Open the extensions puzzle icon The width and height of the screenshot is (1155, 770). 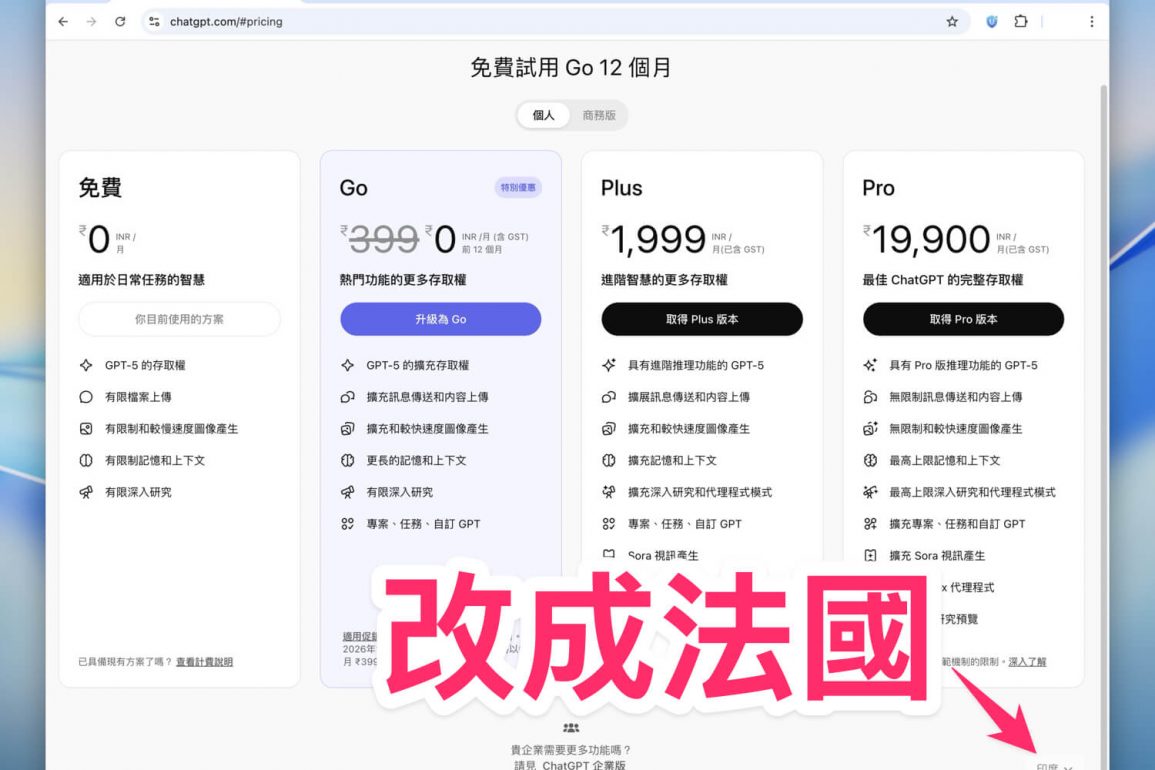[1021, 21]
